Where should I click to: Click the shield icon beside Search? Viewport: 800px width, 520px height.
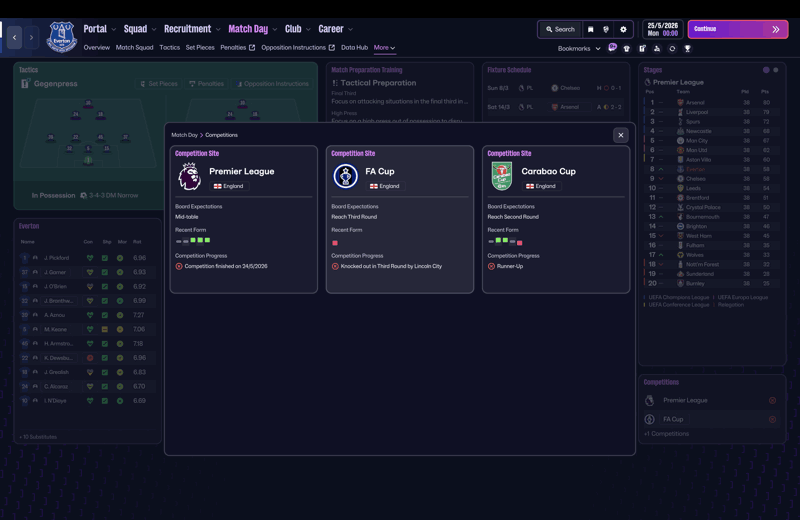(x=606, y=30)
